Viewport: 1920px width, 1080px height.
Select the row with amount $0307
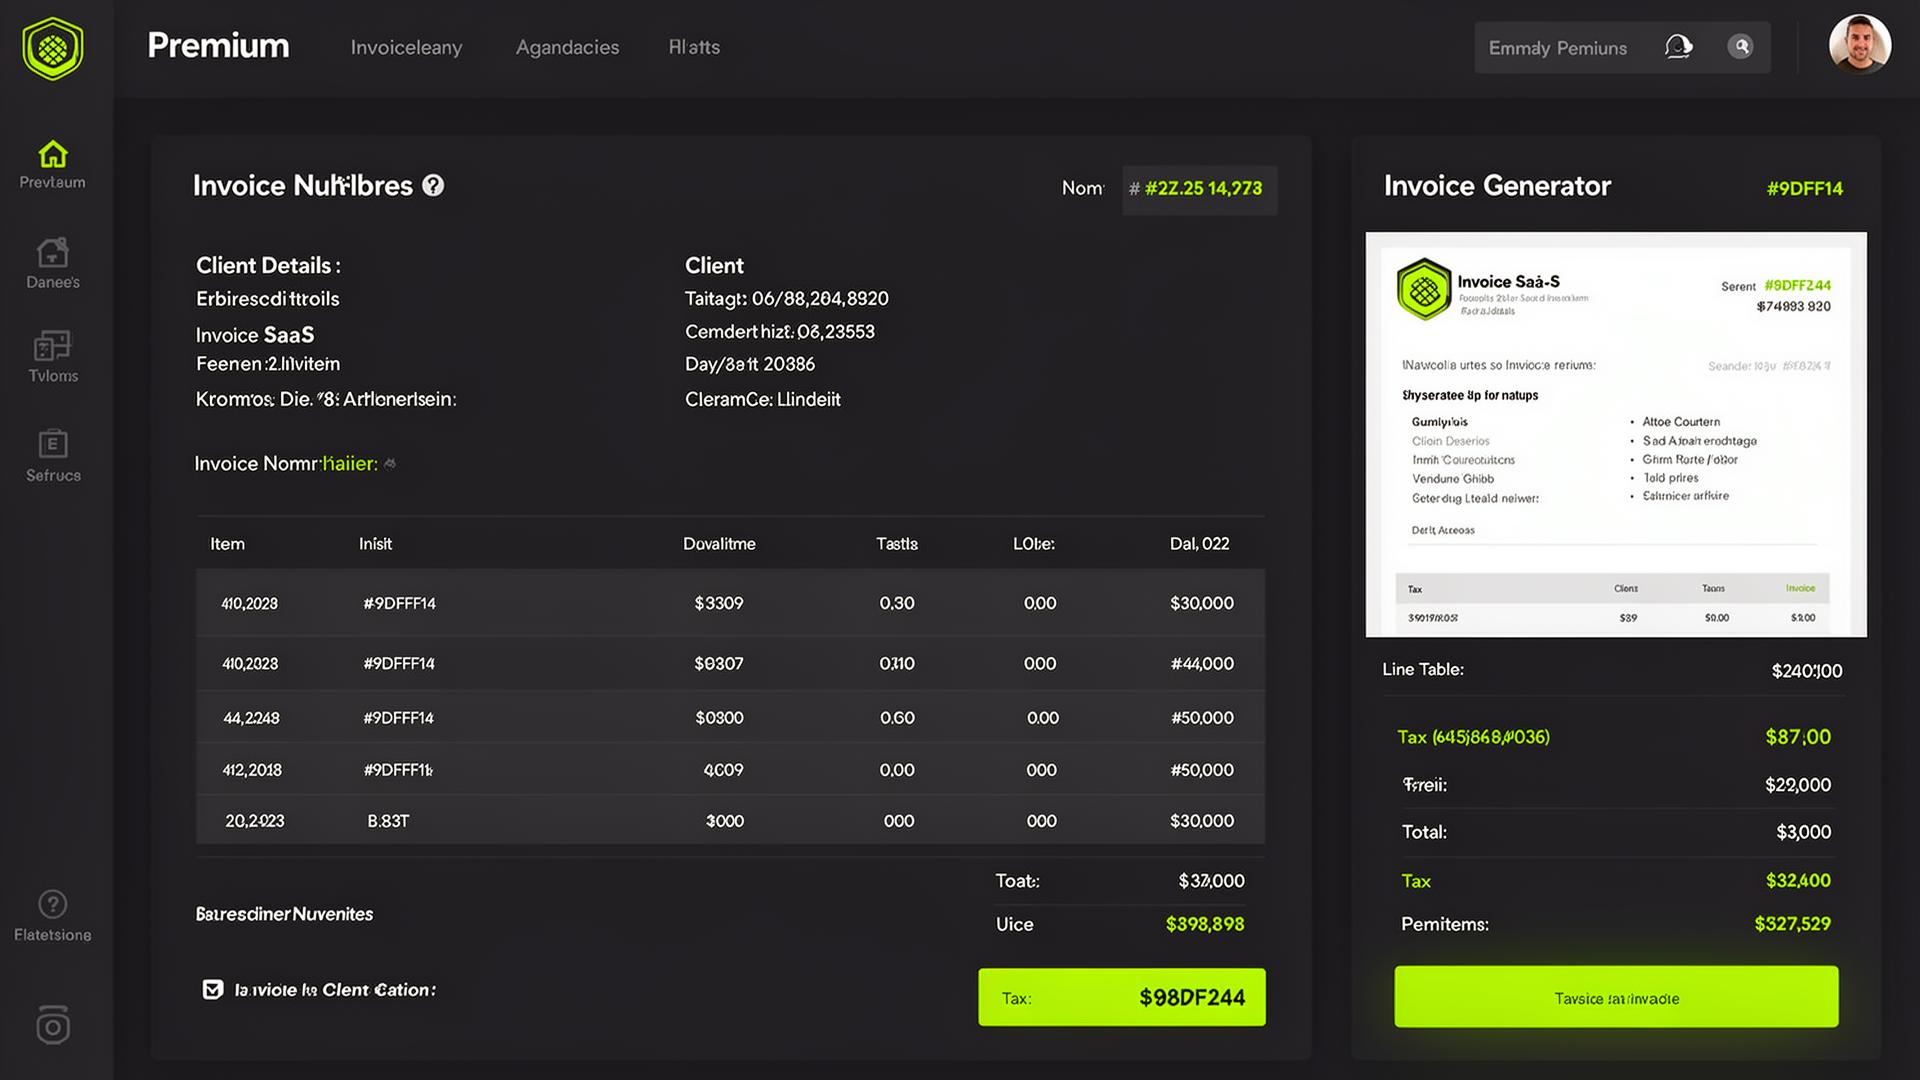pos(730,663)
